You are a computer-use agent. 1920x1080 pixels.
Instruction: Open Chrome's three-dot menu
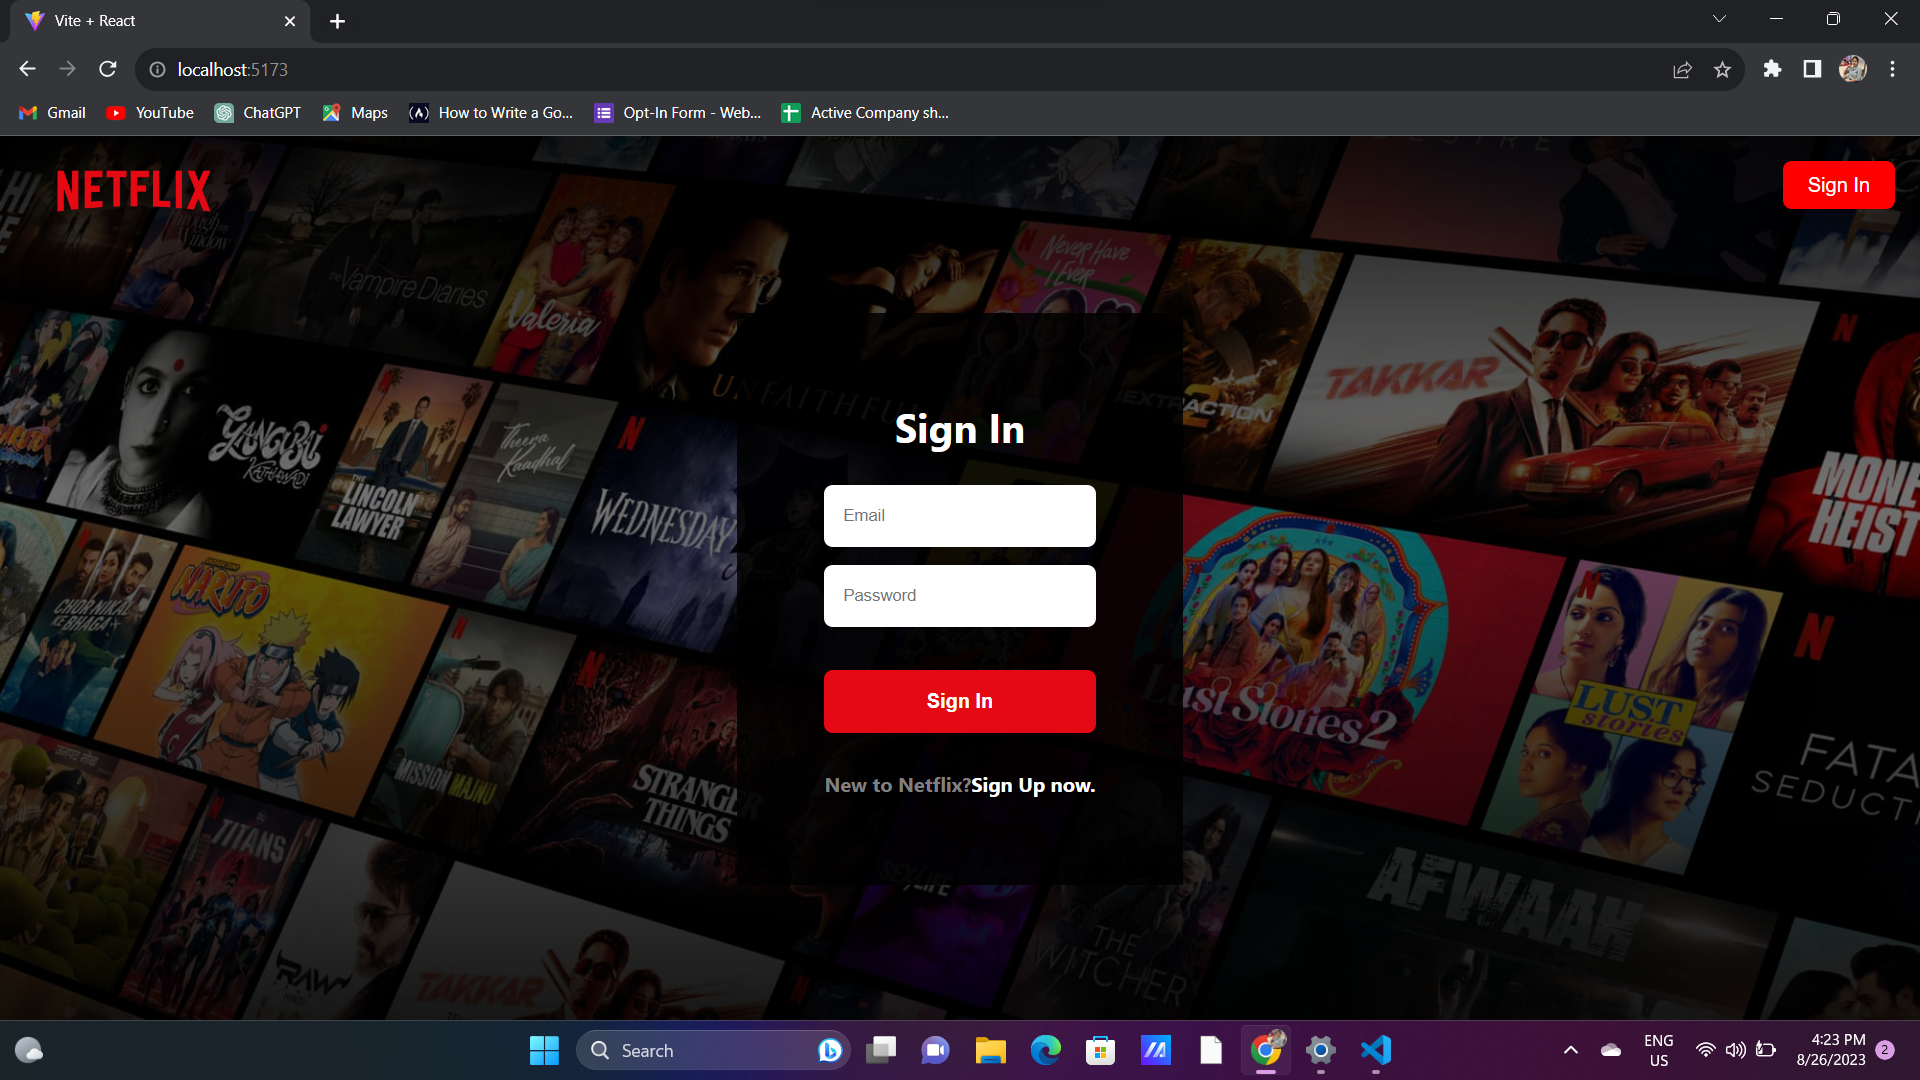point(1892,69)
